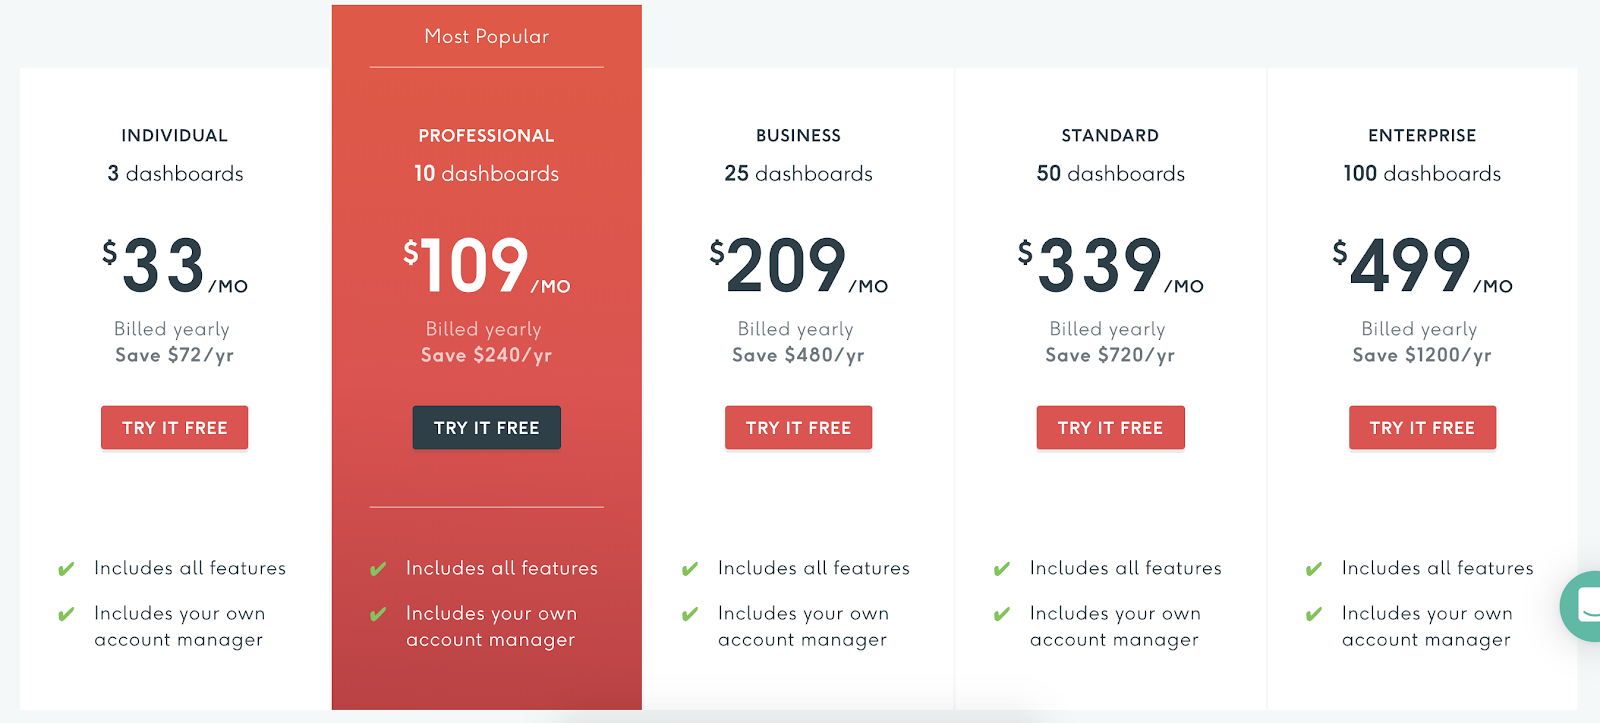Screen dimensions: 1600x723
Task: Click the Most Popular banner label
Action: tap(486, 37)
